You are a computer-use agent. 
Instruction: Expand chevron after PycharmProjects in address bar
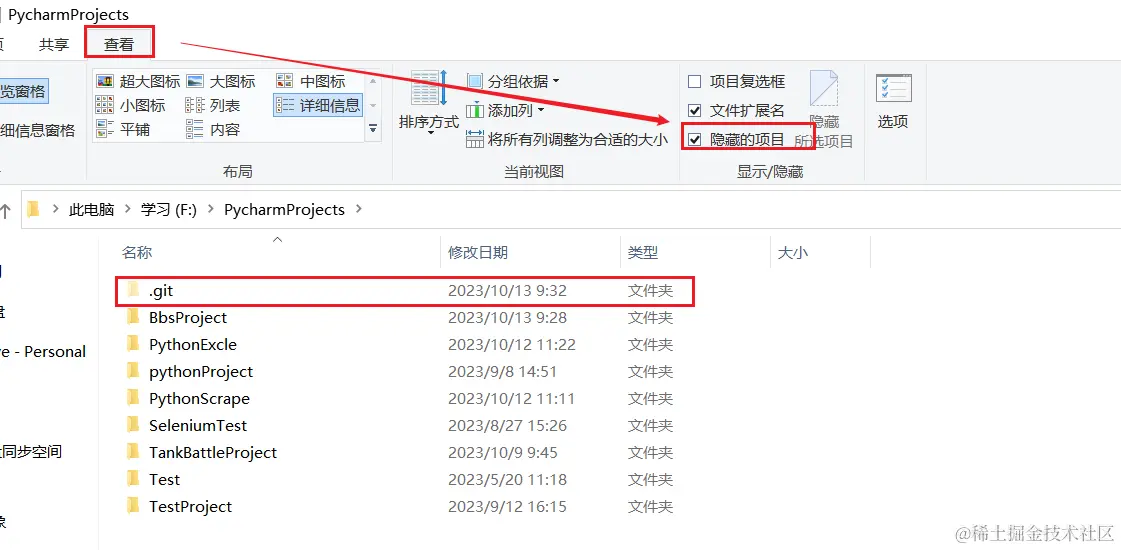(358, 210)
